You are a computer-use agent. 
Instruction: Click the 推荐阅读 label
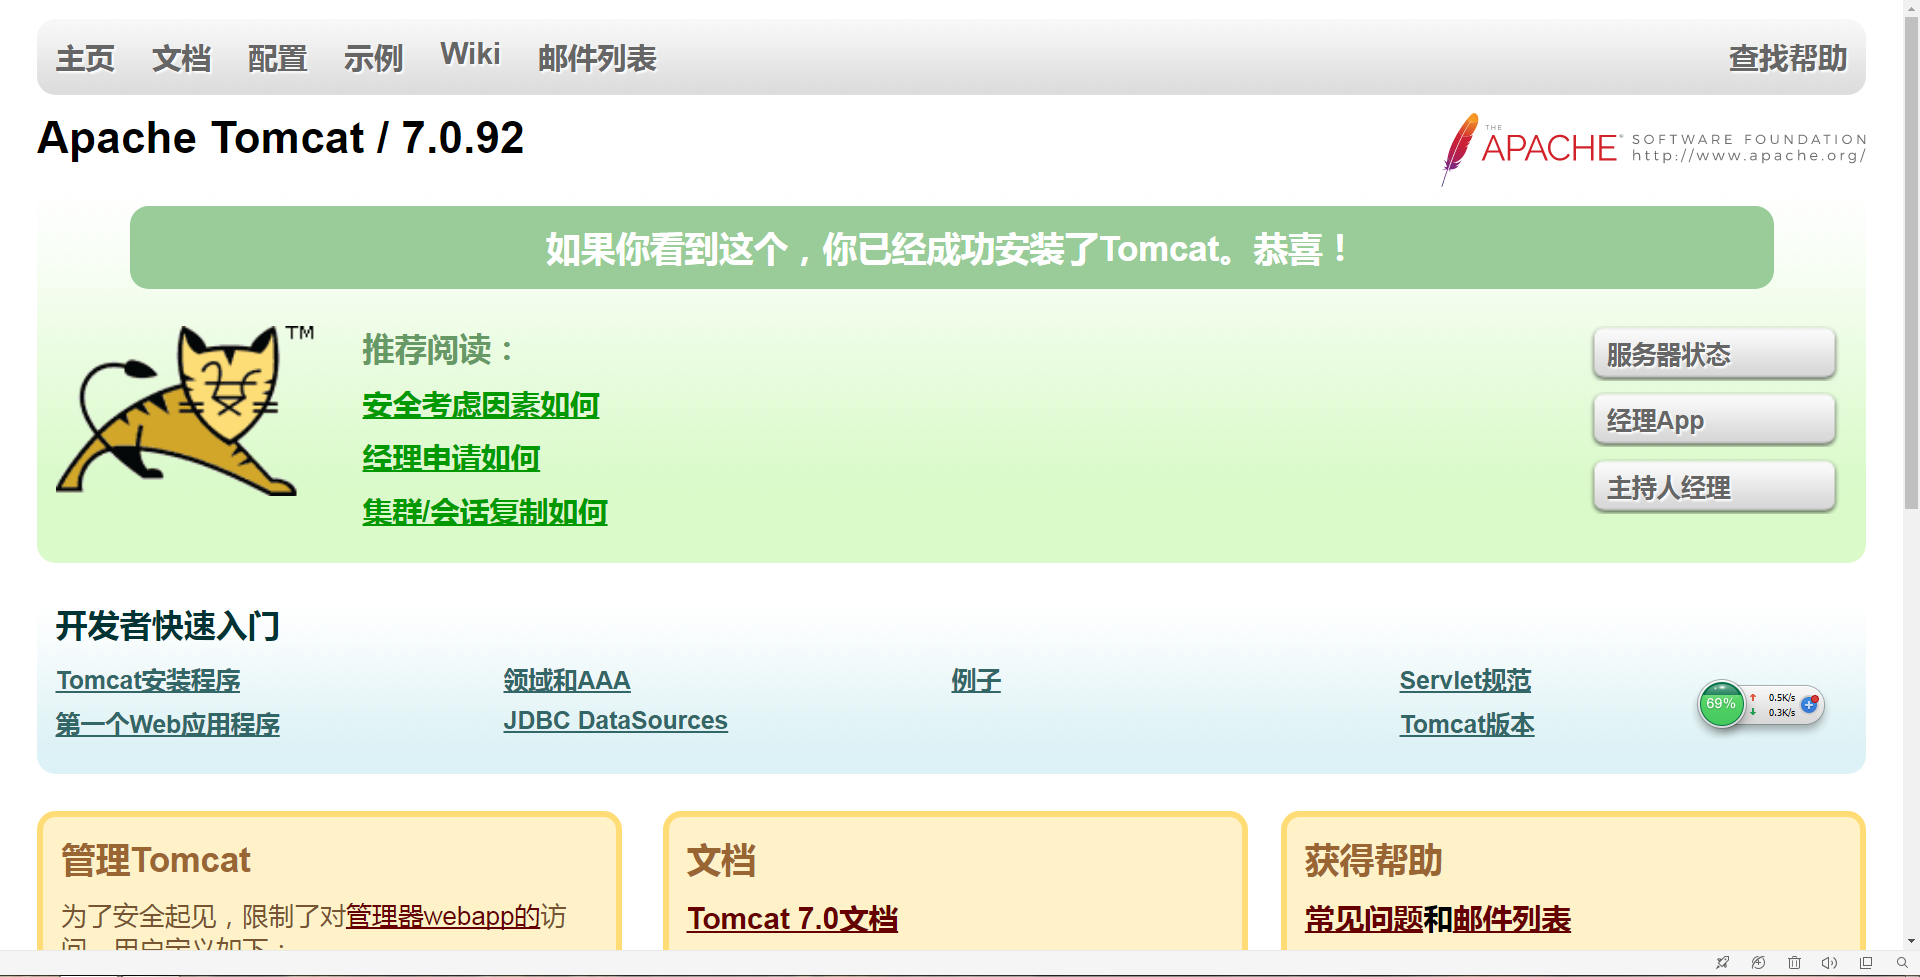click(x=438, y=349)
